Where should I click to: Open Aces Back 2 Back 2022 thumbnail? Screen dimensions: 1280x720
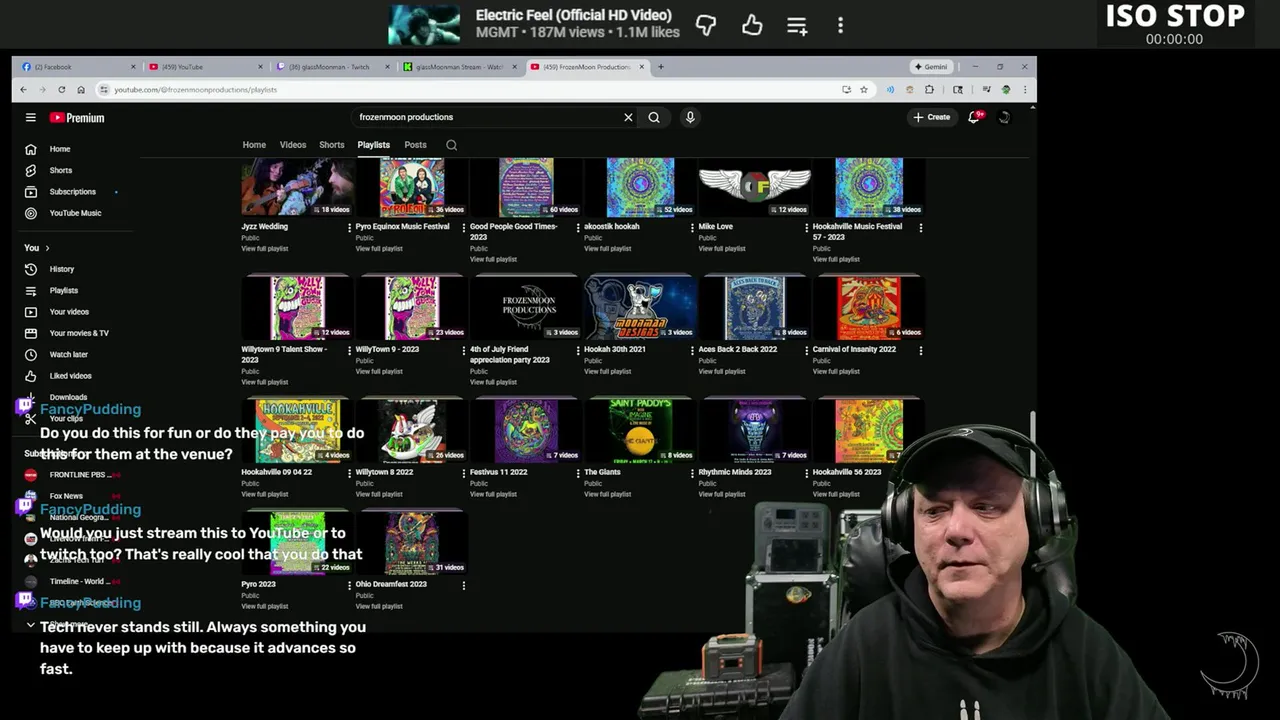[x=754, y=309]
